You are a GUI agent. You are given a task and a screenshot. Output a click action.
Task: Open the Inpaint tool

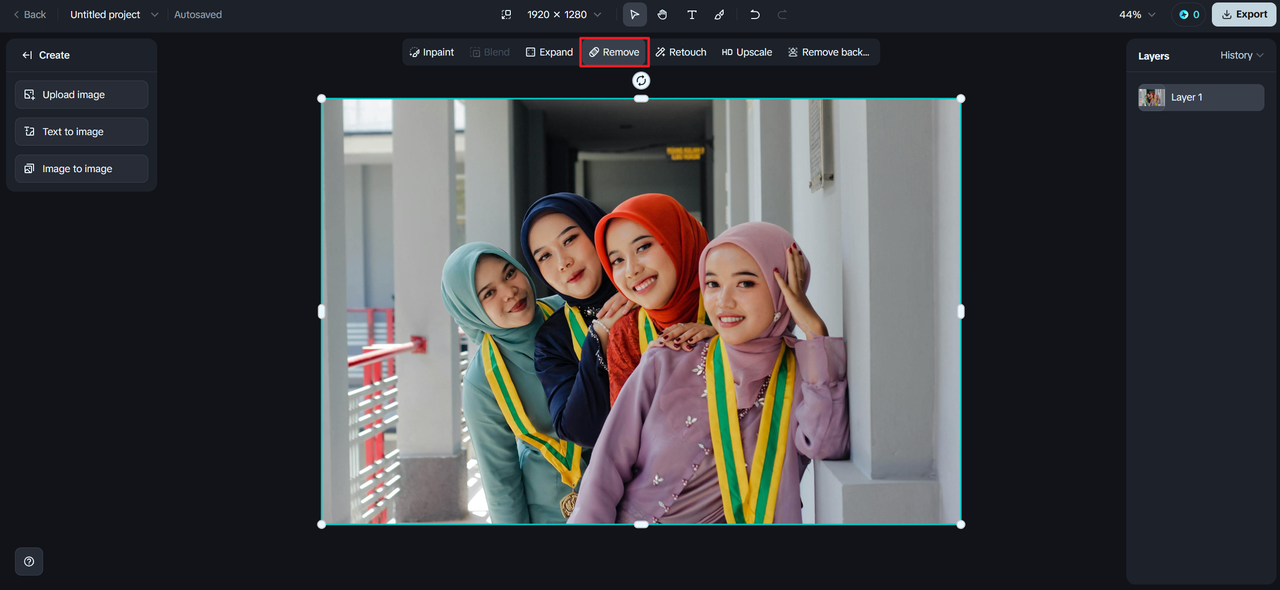point(432,52)
